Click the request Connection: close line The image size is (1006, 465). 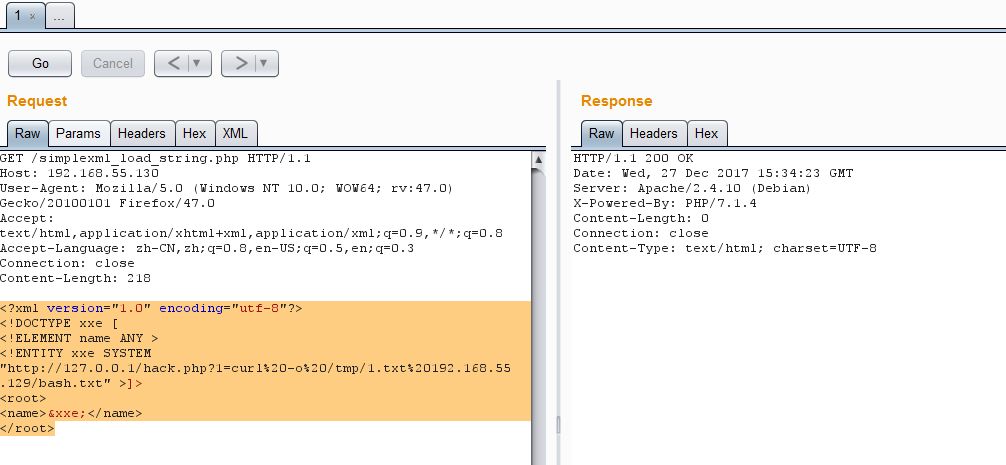(x=67, y=263)
